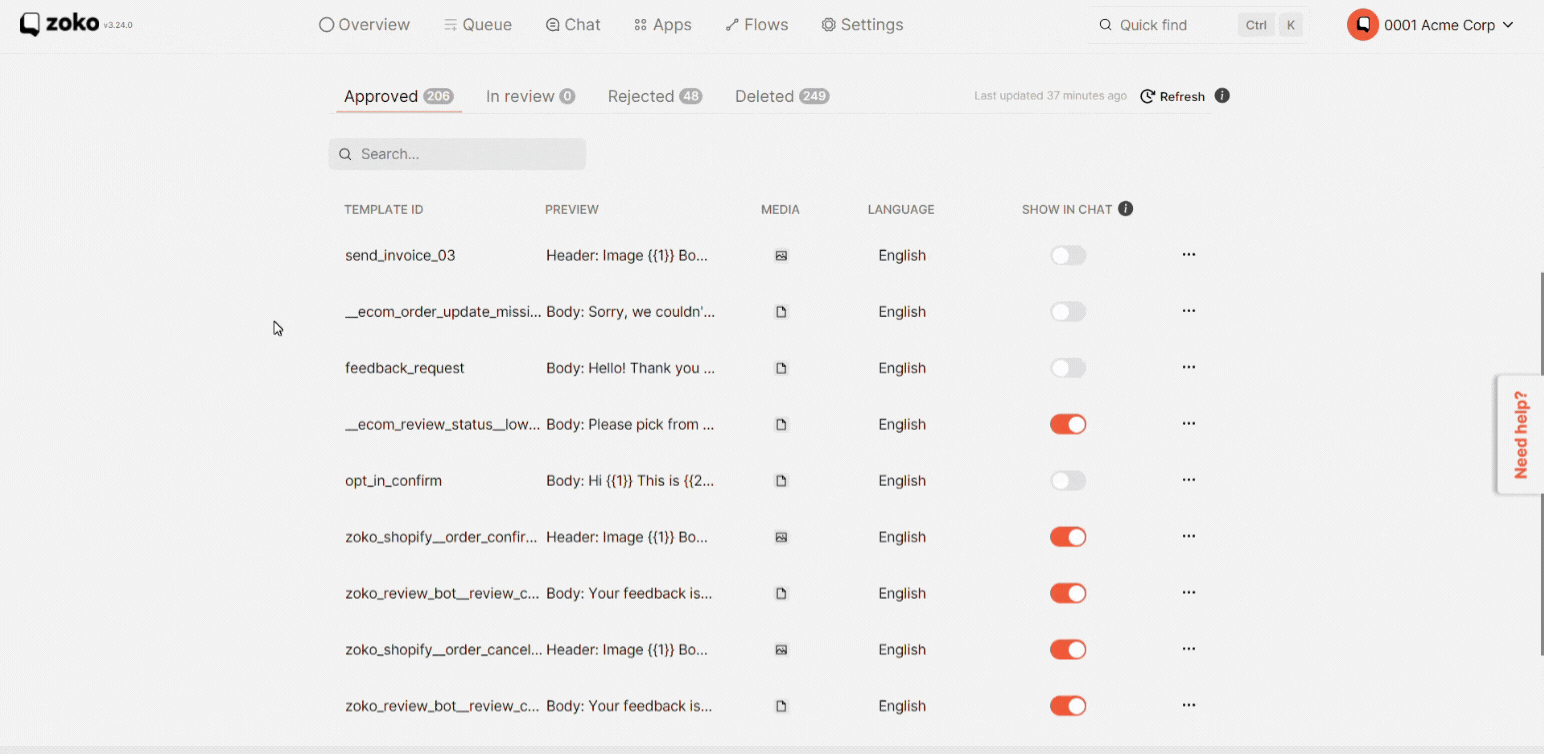Expand the 0001 Acme Corp account dropdown
Image resolution: width=1544 pixels, height=754 pixels.
click(1508, 25)
